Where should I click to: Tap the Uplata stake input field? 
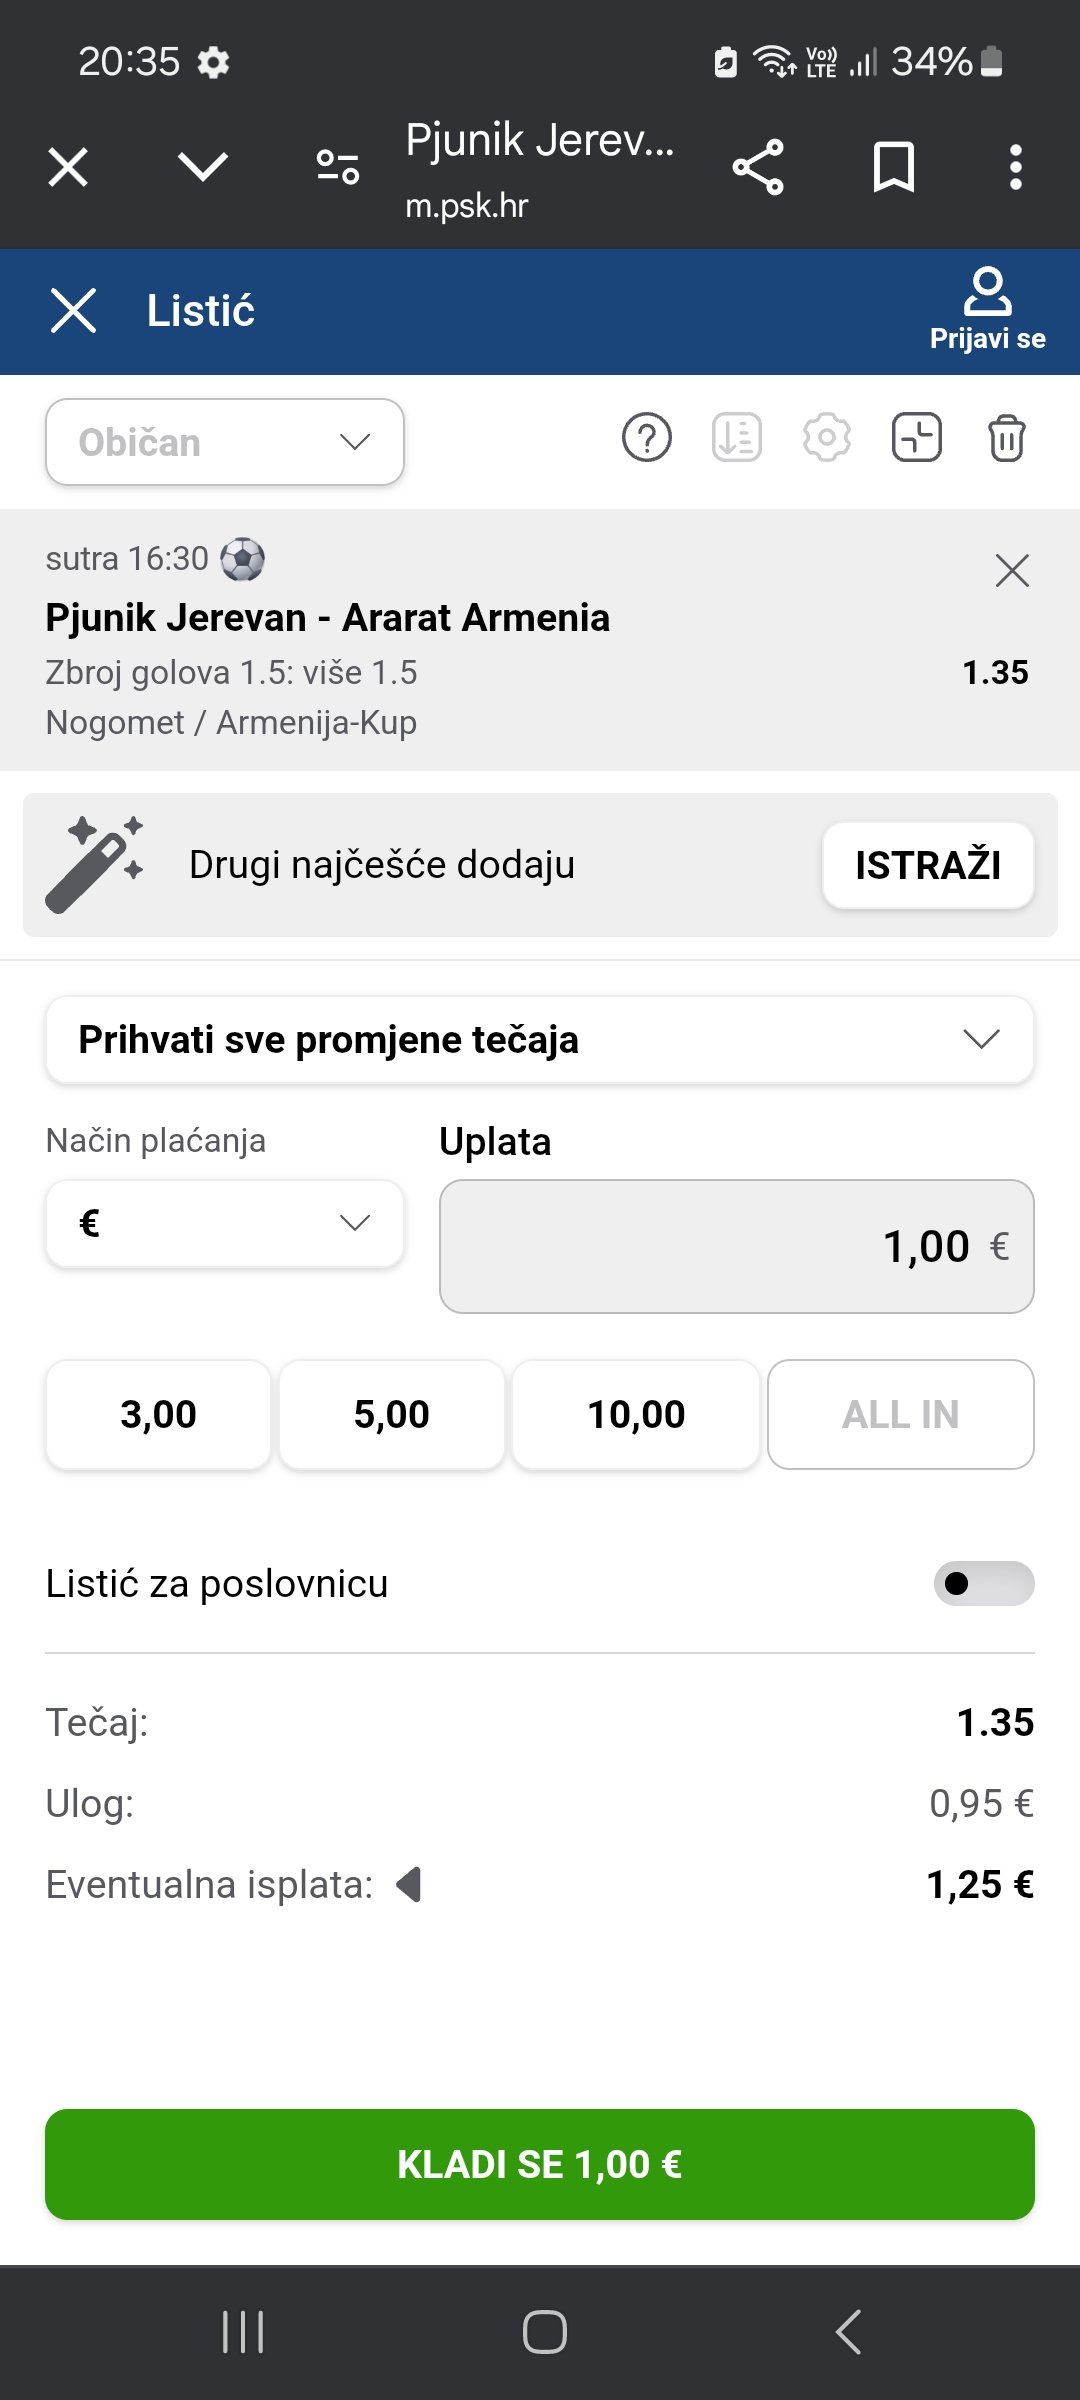(736, 1246)
